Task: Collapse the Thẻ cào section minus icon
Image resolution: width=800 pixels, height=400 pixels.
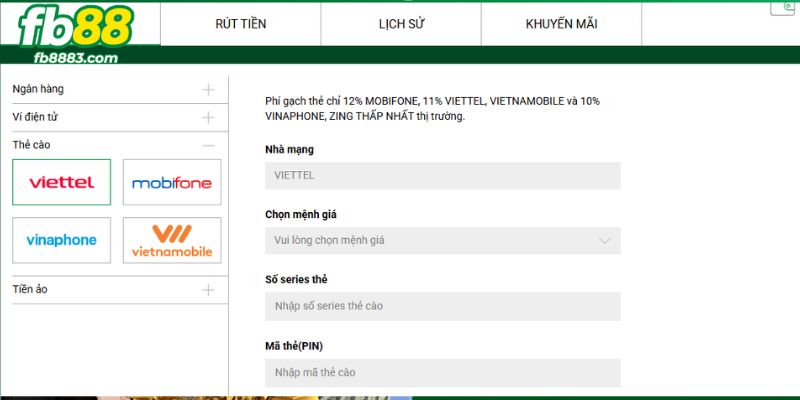Action: (x=208, y=145)
